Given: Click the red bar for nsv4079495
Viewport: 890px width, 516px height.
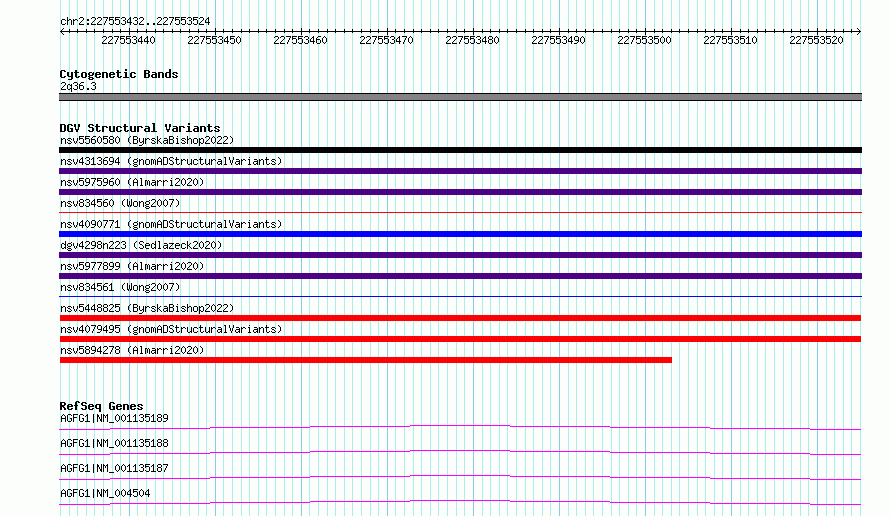Looking at the screenshot, I should (x=460, y=339).
